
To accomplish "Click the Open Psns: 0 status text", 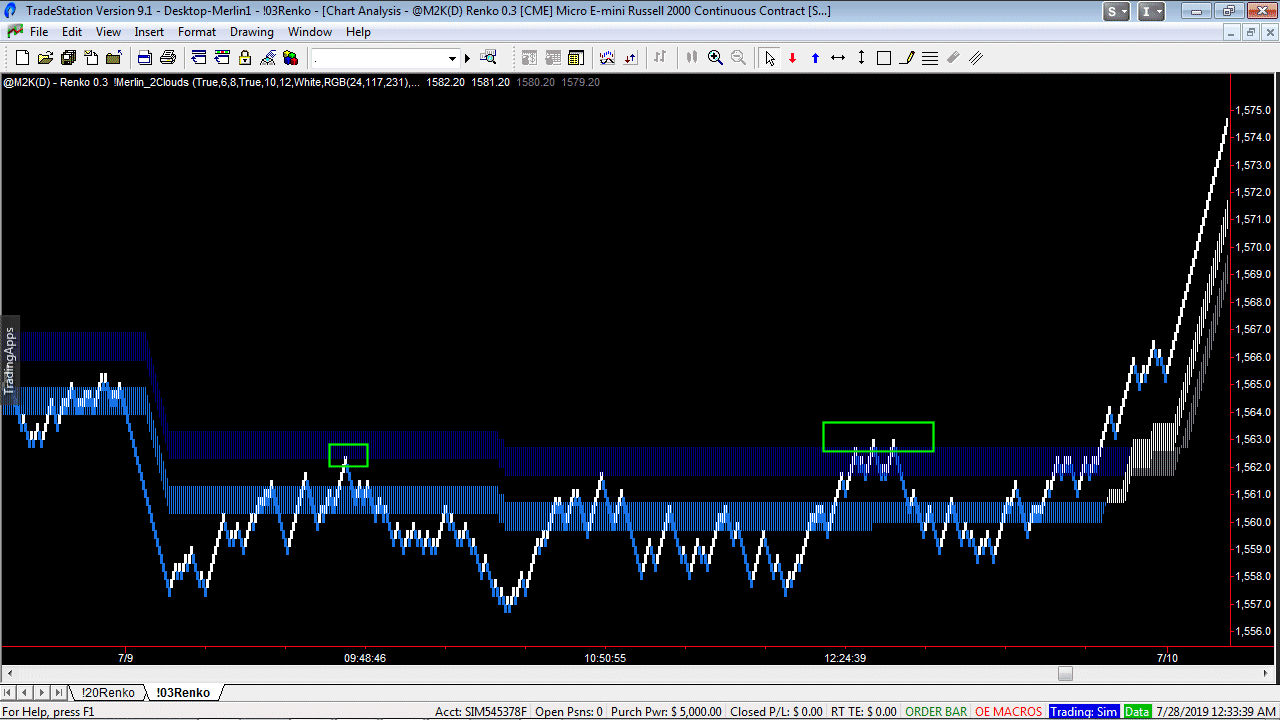I will pyautogui.click(x=569, y=712).
